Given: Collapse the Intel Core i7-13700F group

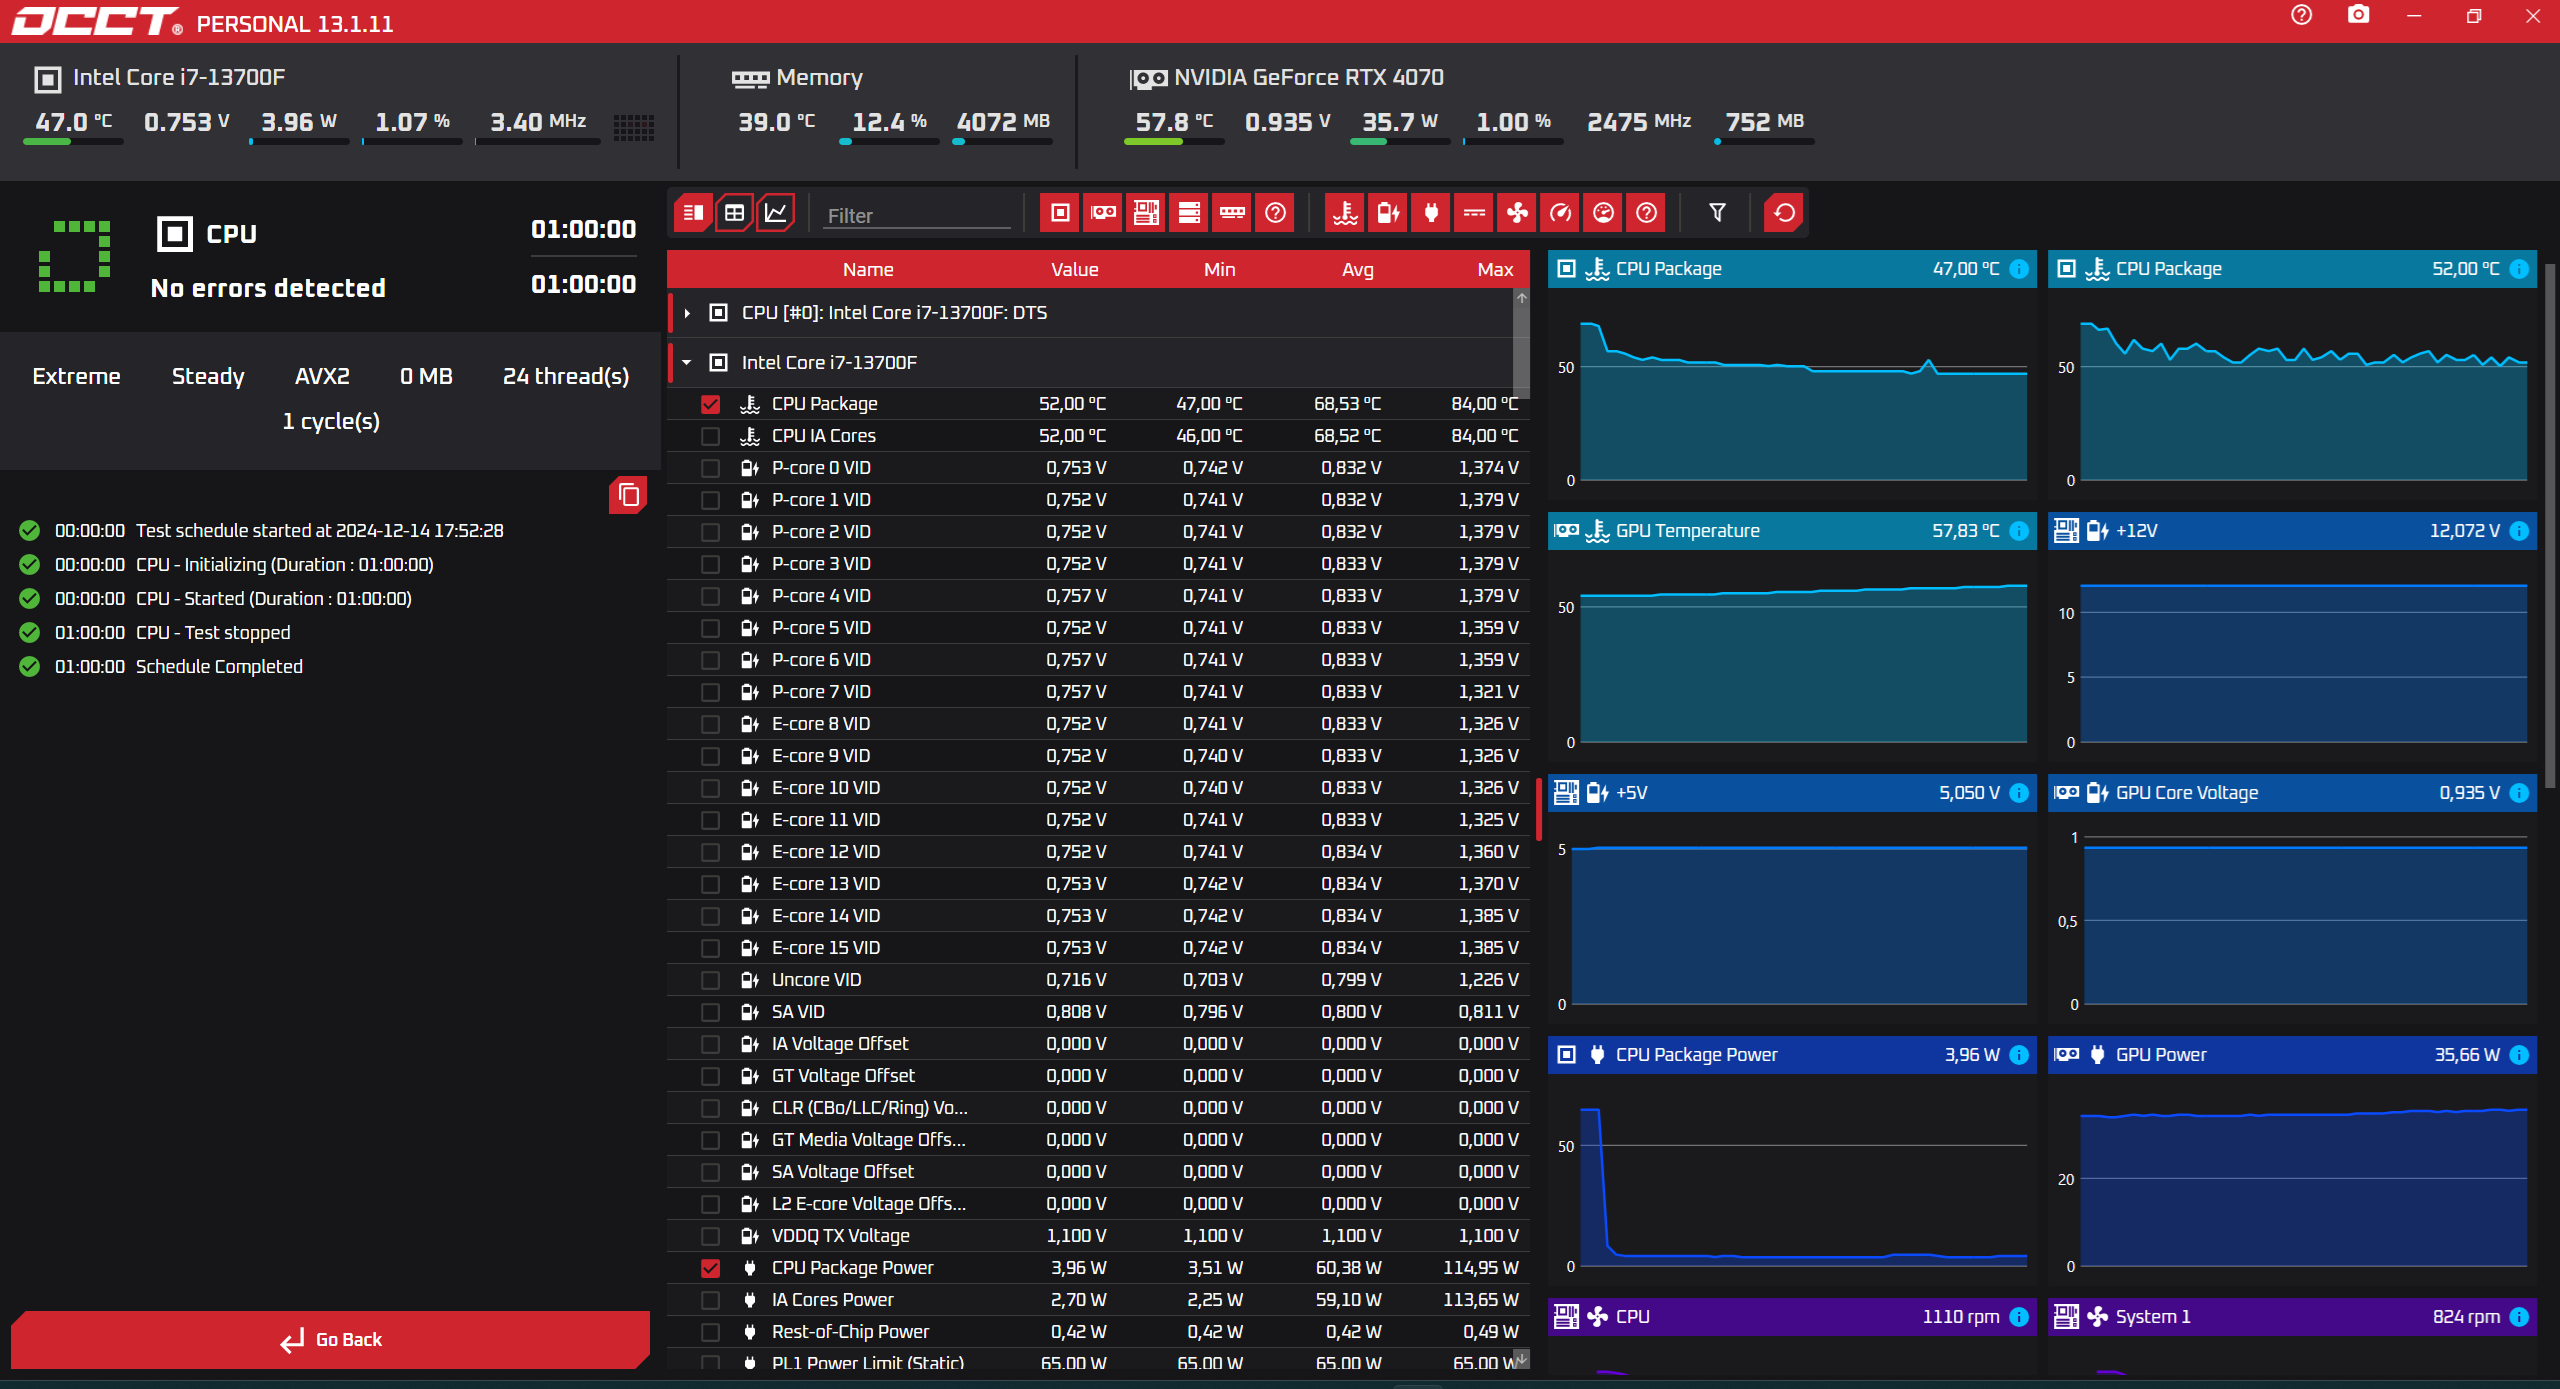Looking at the screenshot, I should click(687, 363).
